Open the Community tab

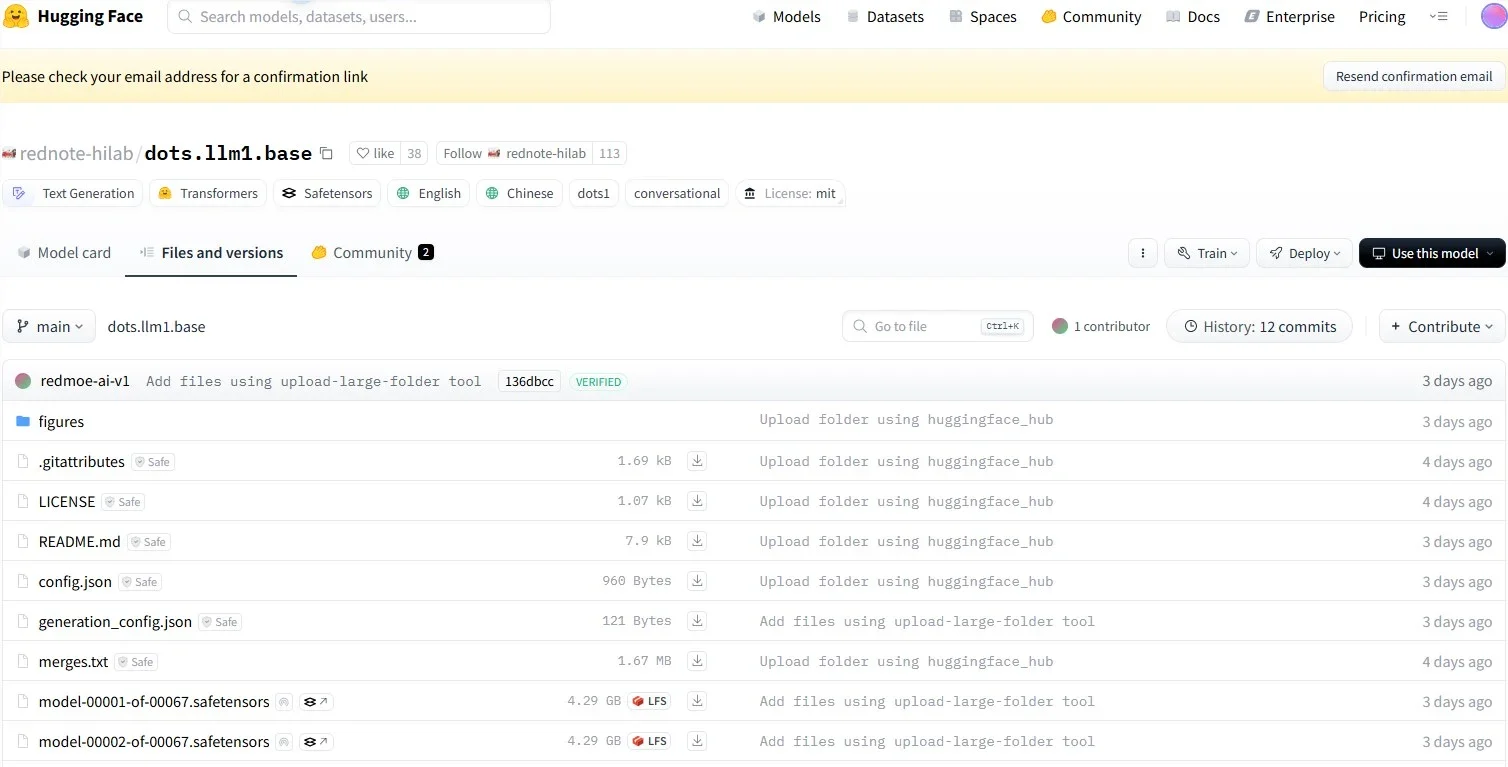point(372,253)
